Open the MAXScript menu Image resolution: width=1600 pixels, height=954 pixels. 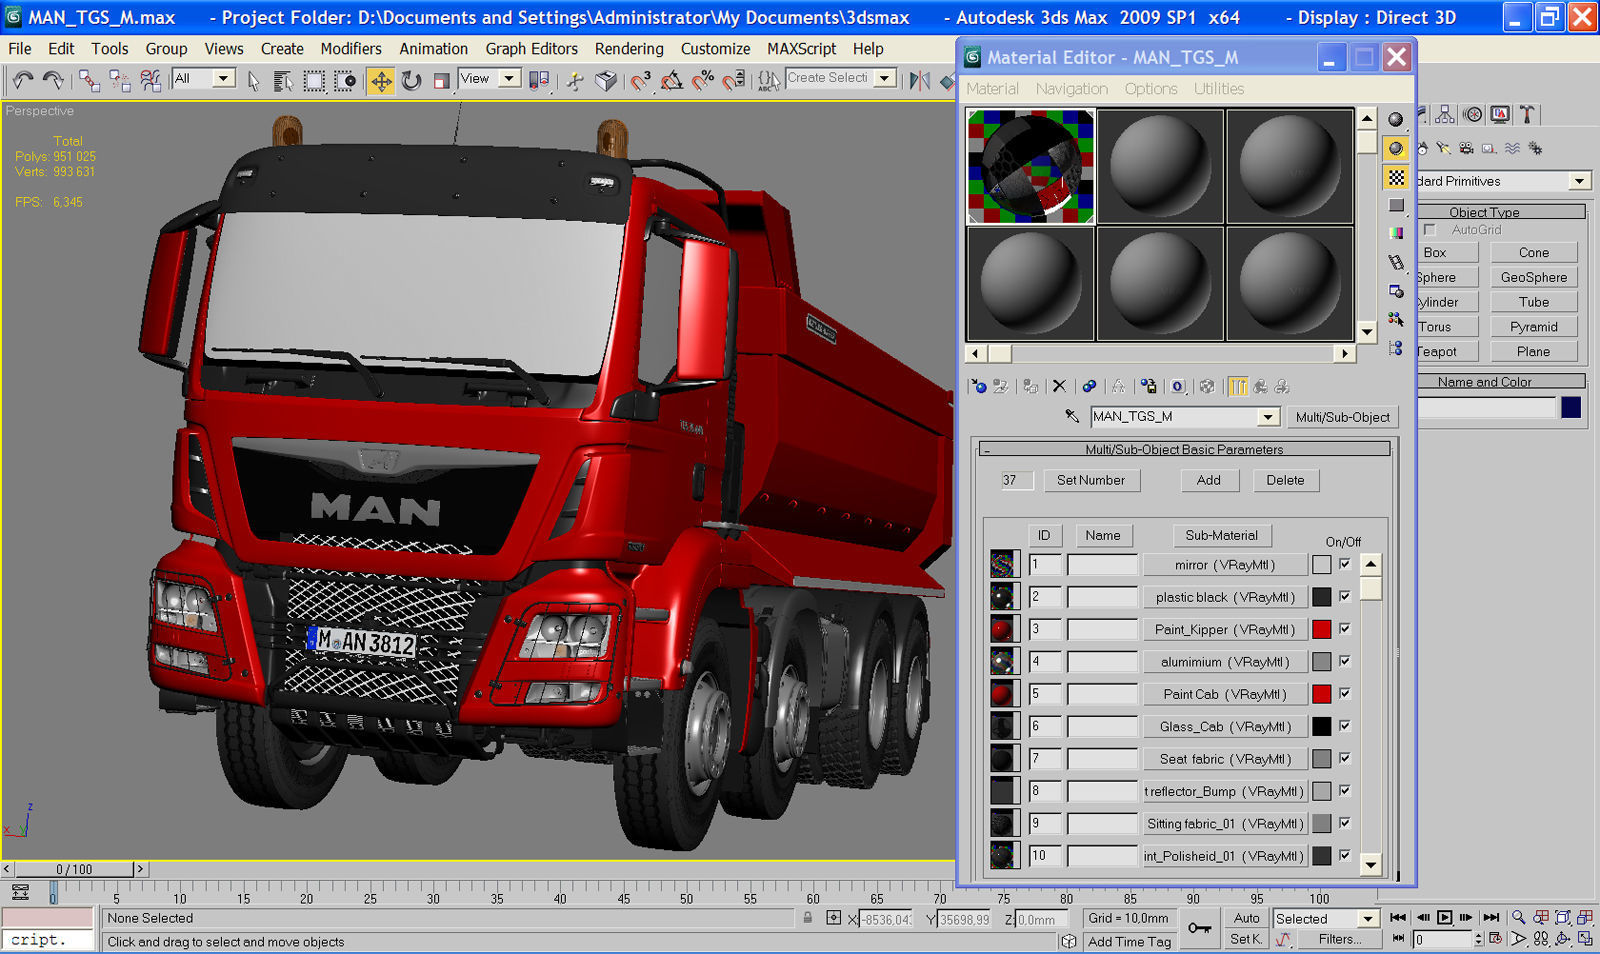pos(801,48)
